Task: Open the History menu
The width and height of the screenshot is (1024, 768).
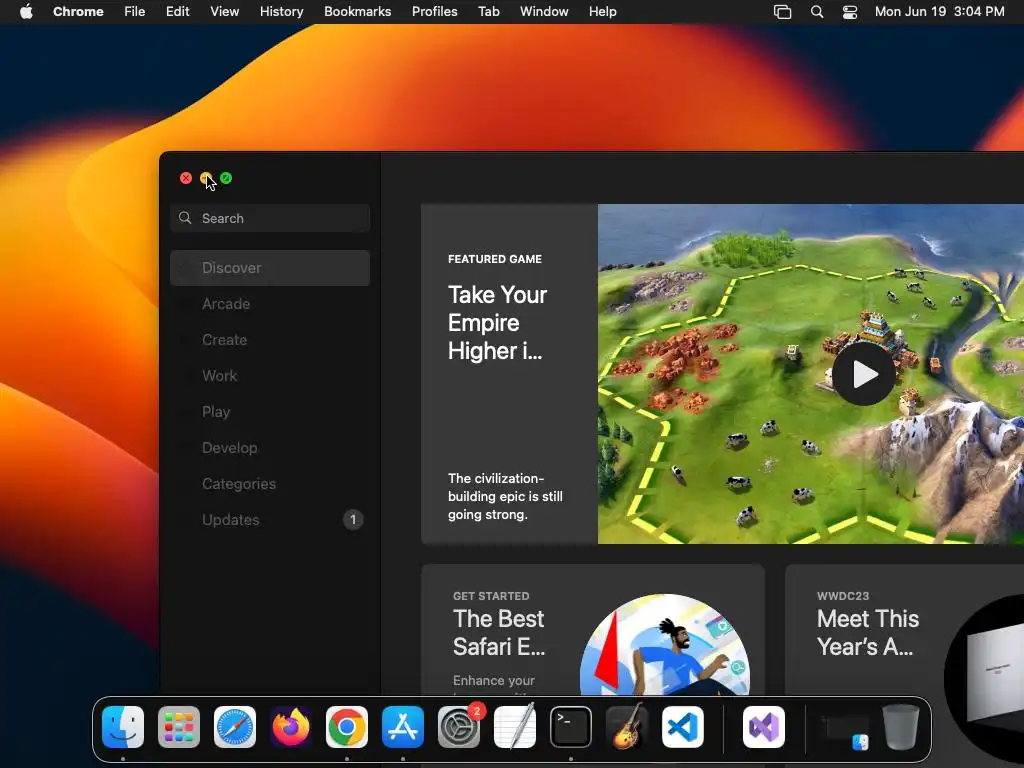Action: tap(281, 12)
